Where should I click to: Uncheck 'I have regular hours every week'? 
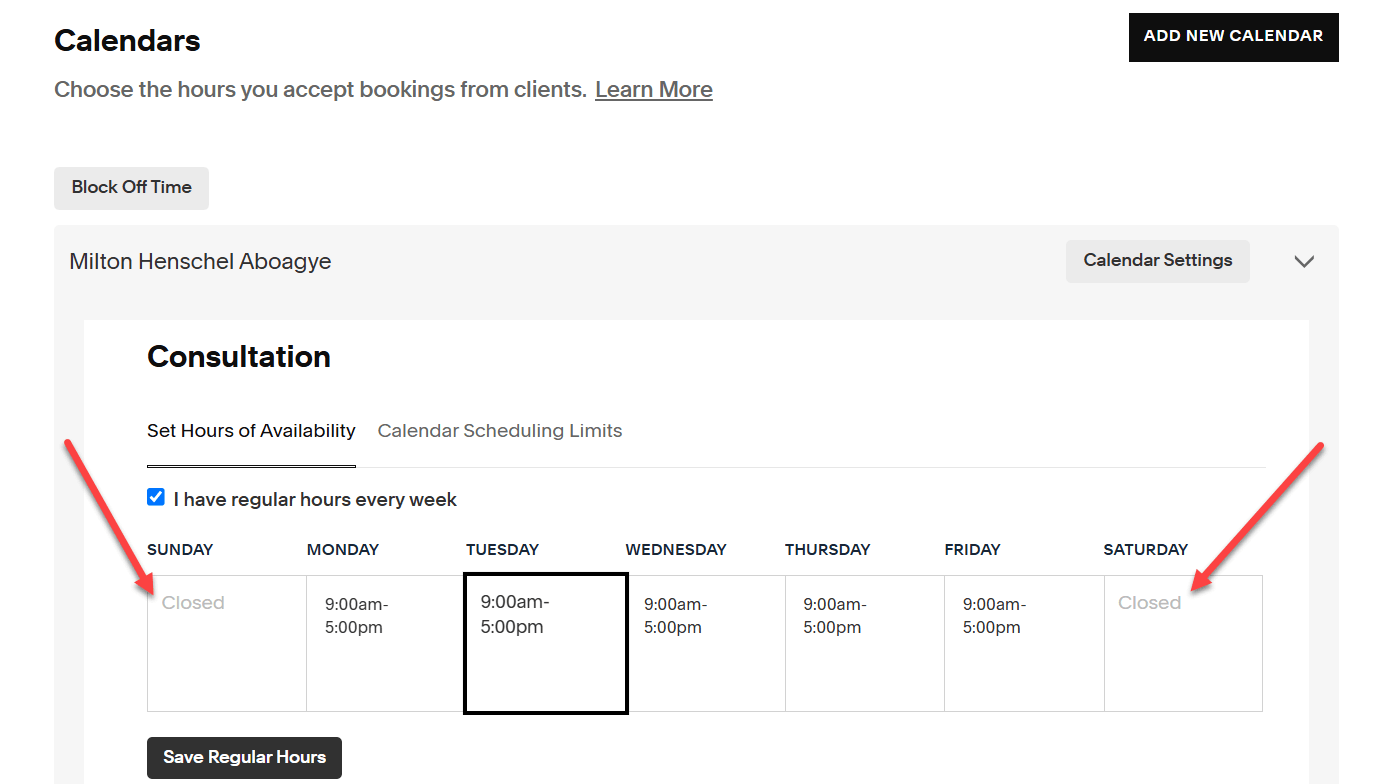coord(156,496)
